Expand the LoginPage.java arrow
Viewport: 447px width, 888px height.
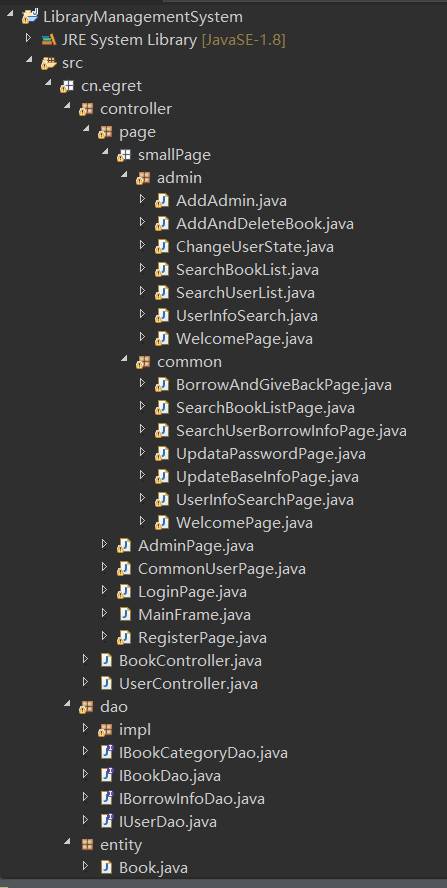pos(105,591)
